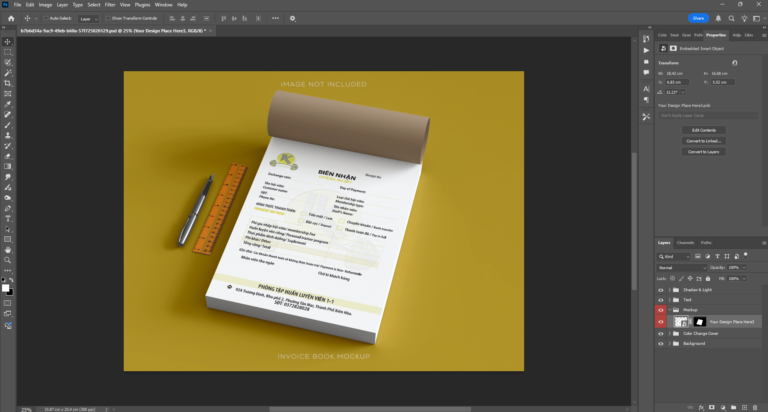Select the Horizontal Type tool

(7, 218)
